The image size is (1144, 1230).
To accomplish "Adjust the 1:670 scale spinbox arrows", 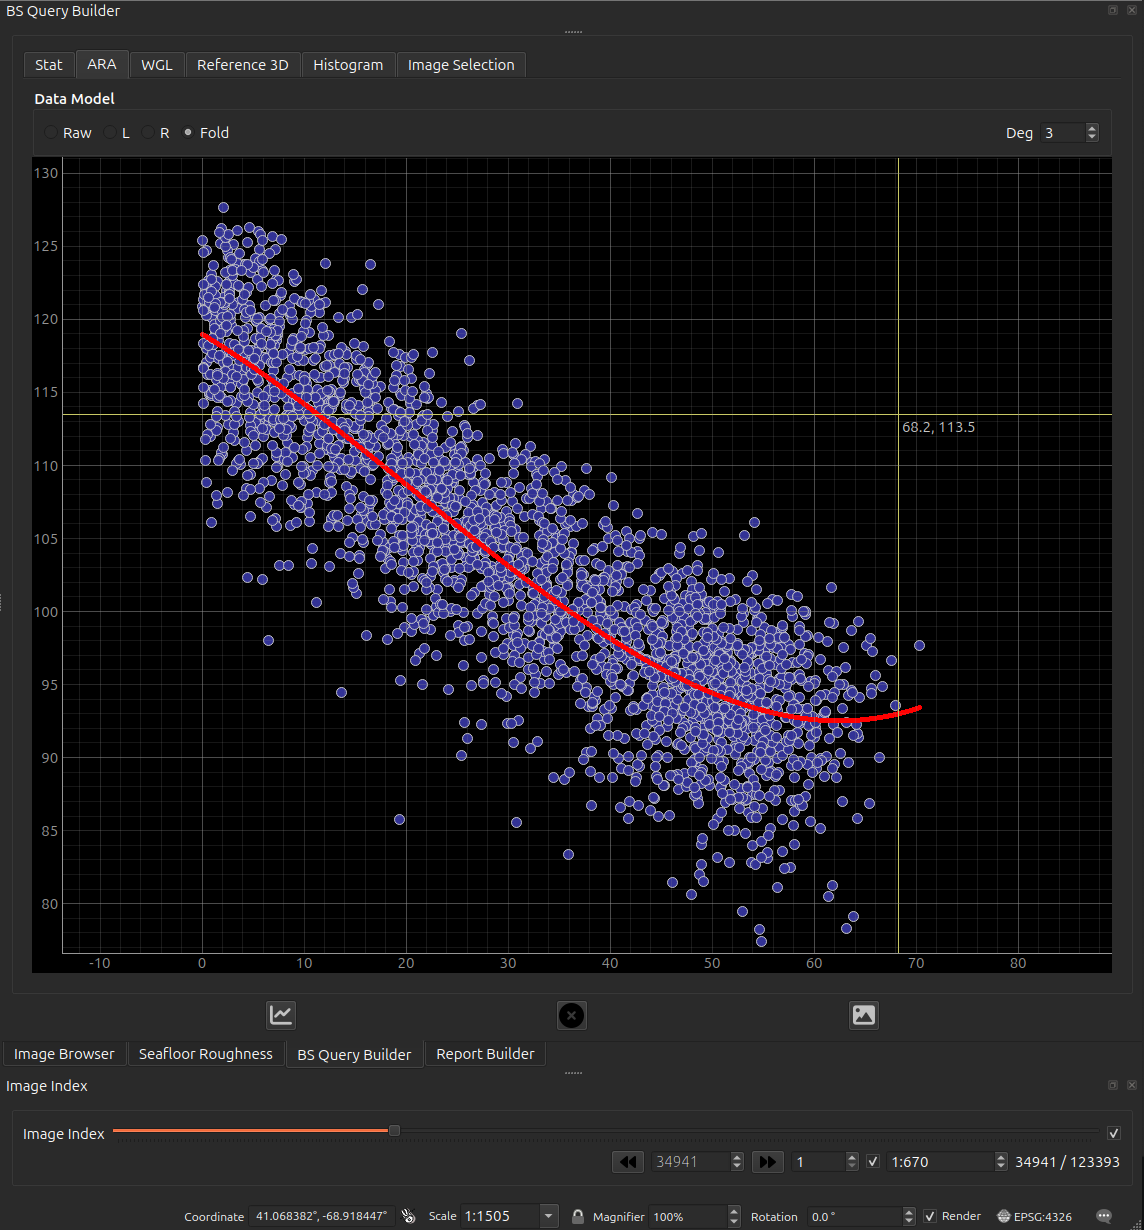I will pyautogui.click(x=1001, y=1162).
